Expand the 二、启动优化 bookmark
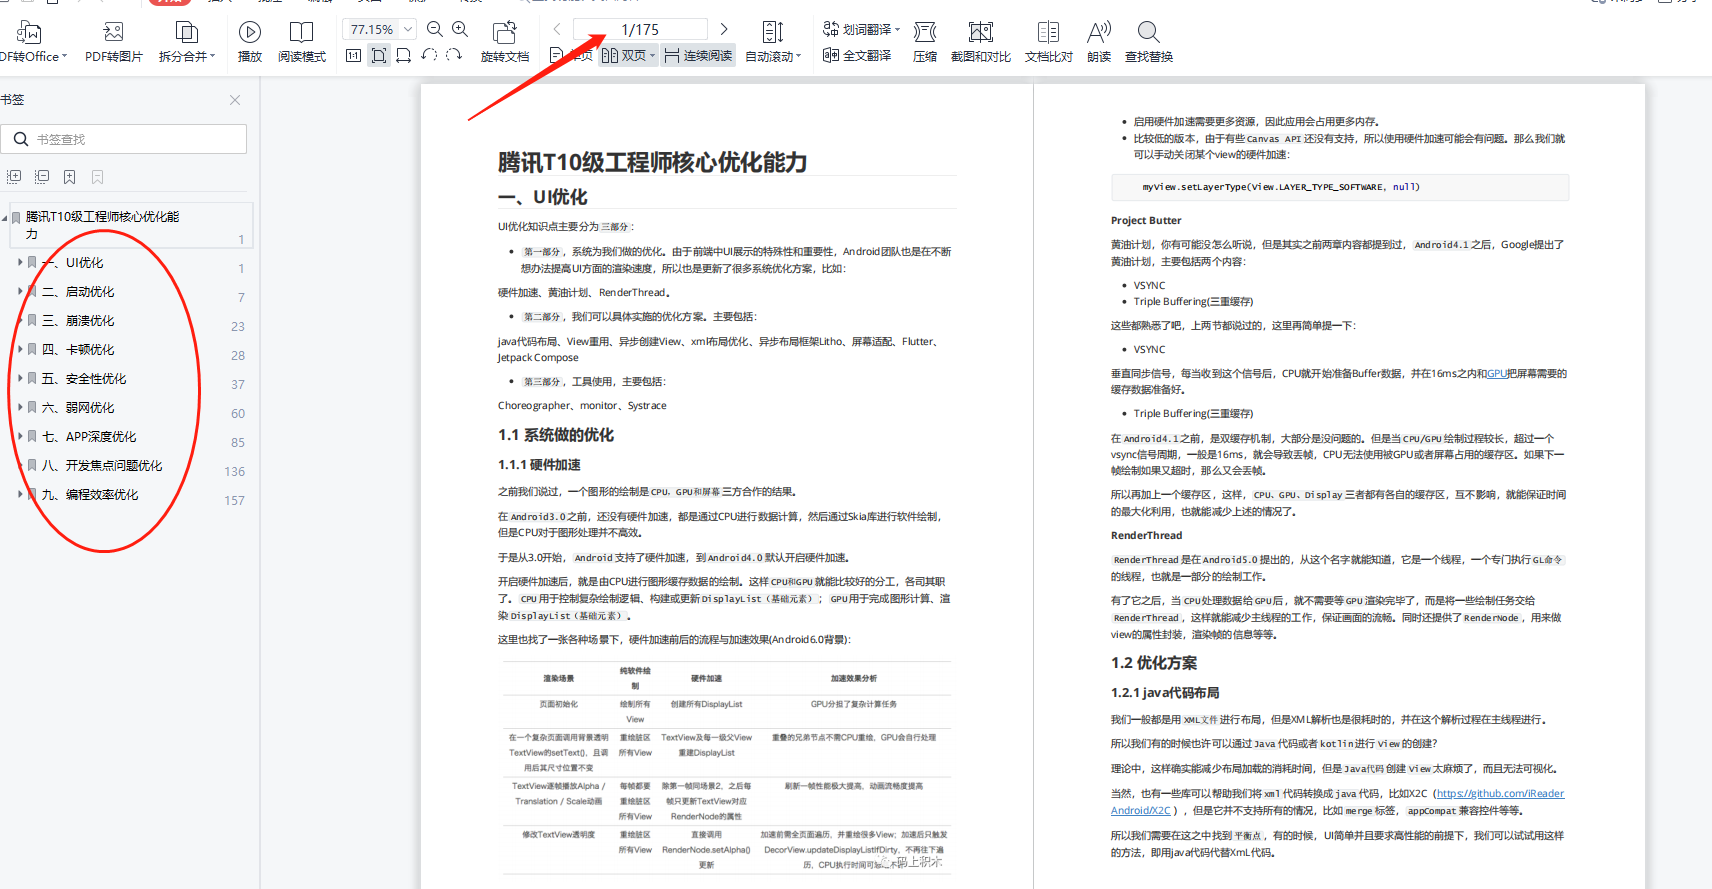The image size is (1712, 889). pos(20,291)
